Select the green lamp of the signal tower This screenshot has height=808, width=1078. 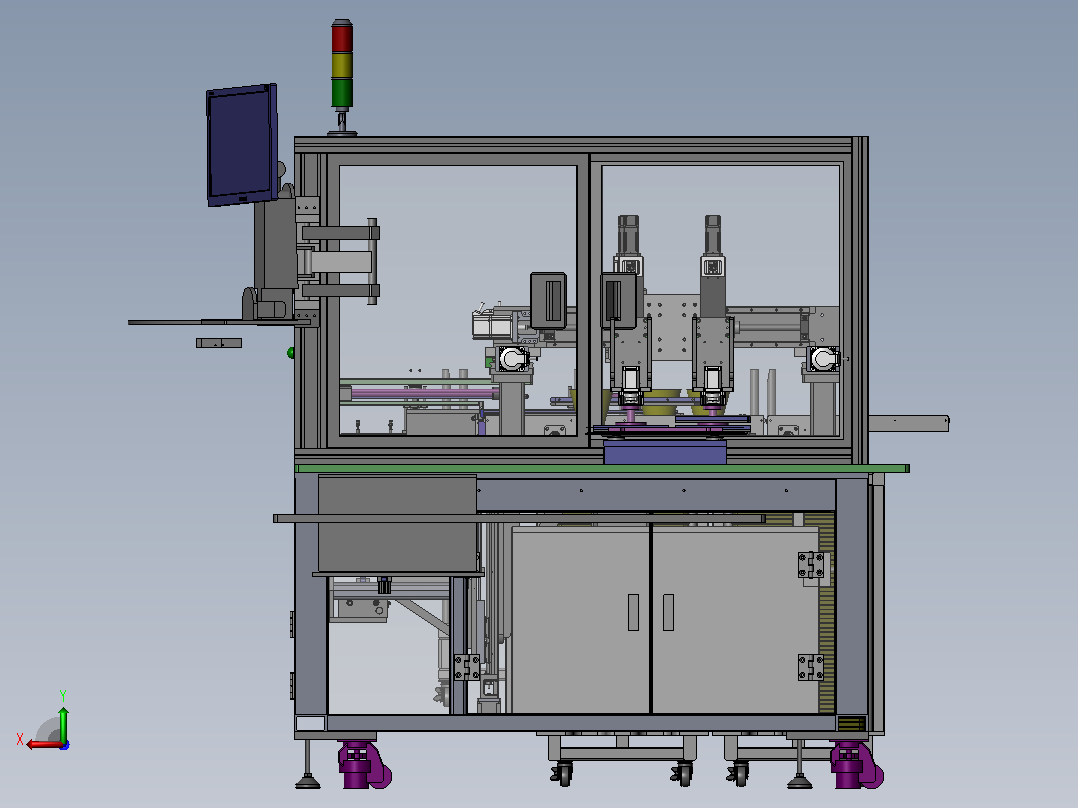coord(342,94)
